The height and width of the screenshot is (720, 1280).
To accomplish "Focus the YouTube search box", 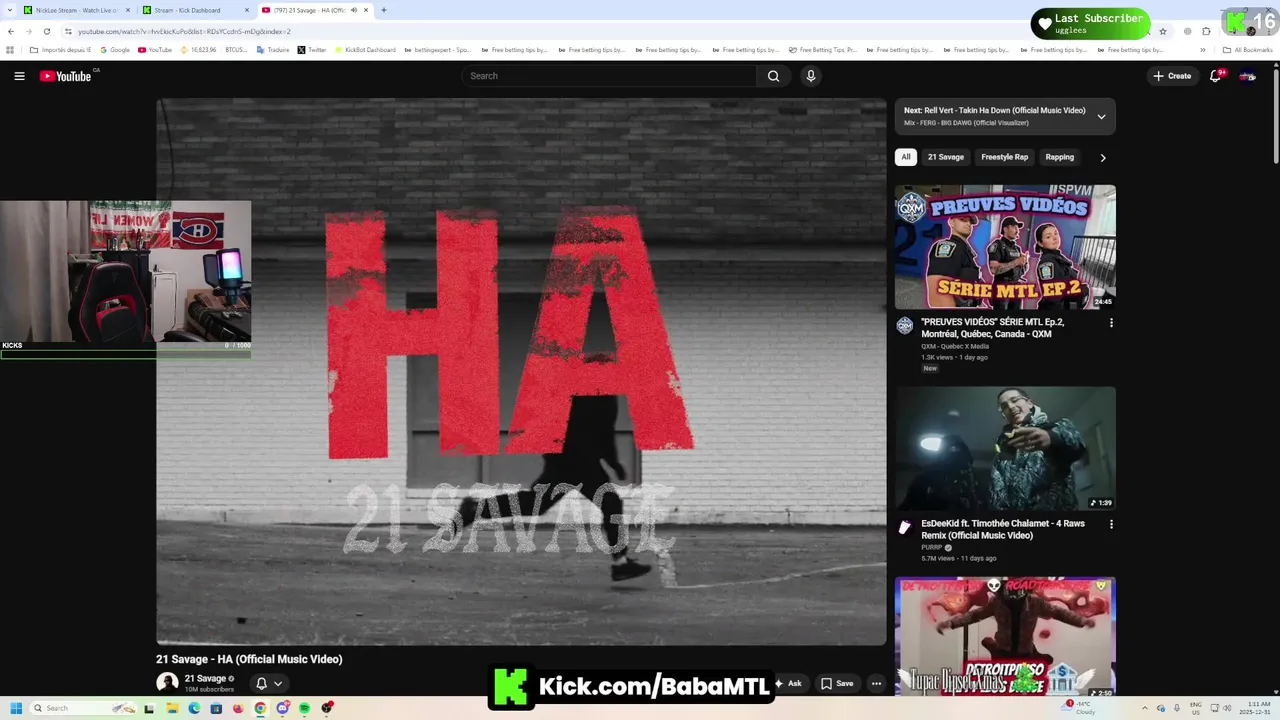I will coord(610,76).
